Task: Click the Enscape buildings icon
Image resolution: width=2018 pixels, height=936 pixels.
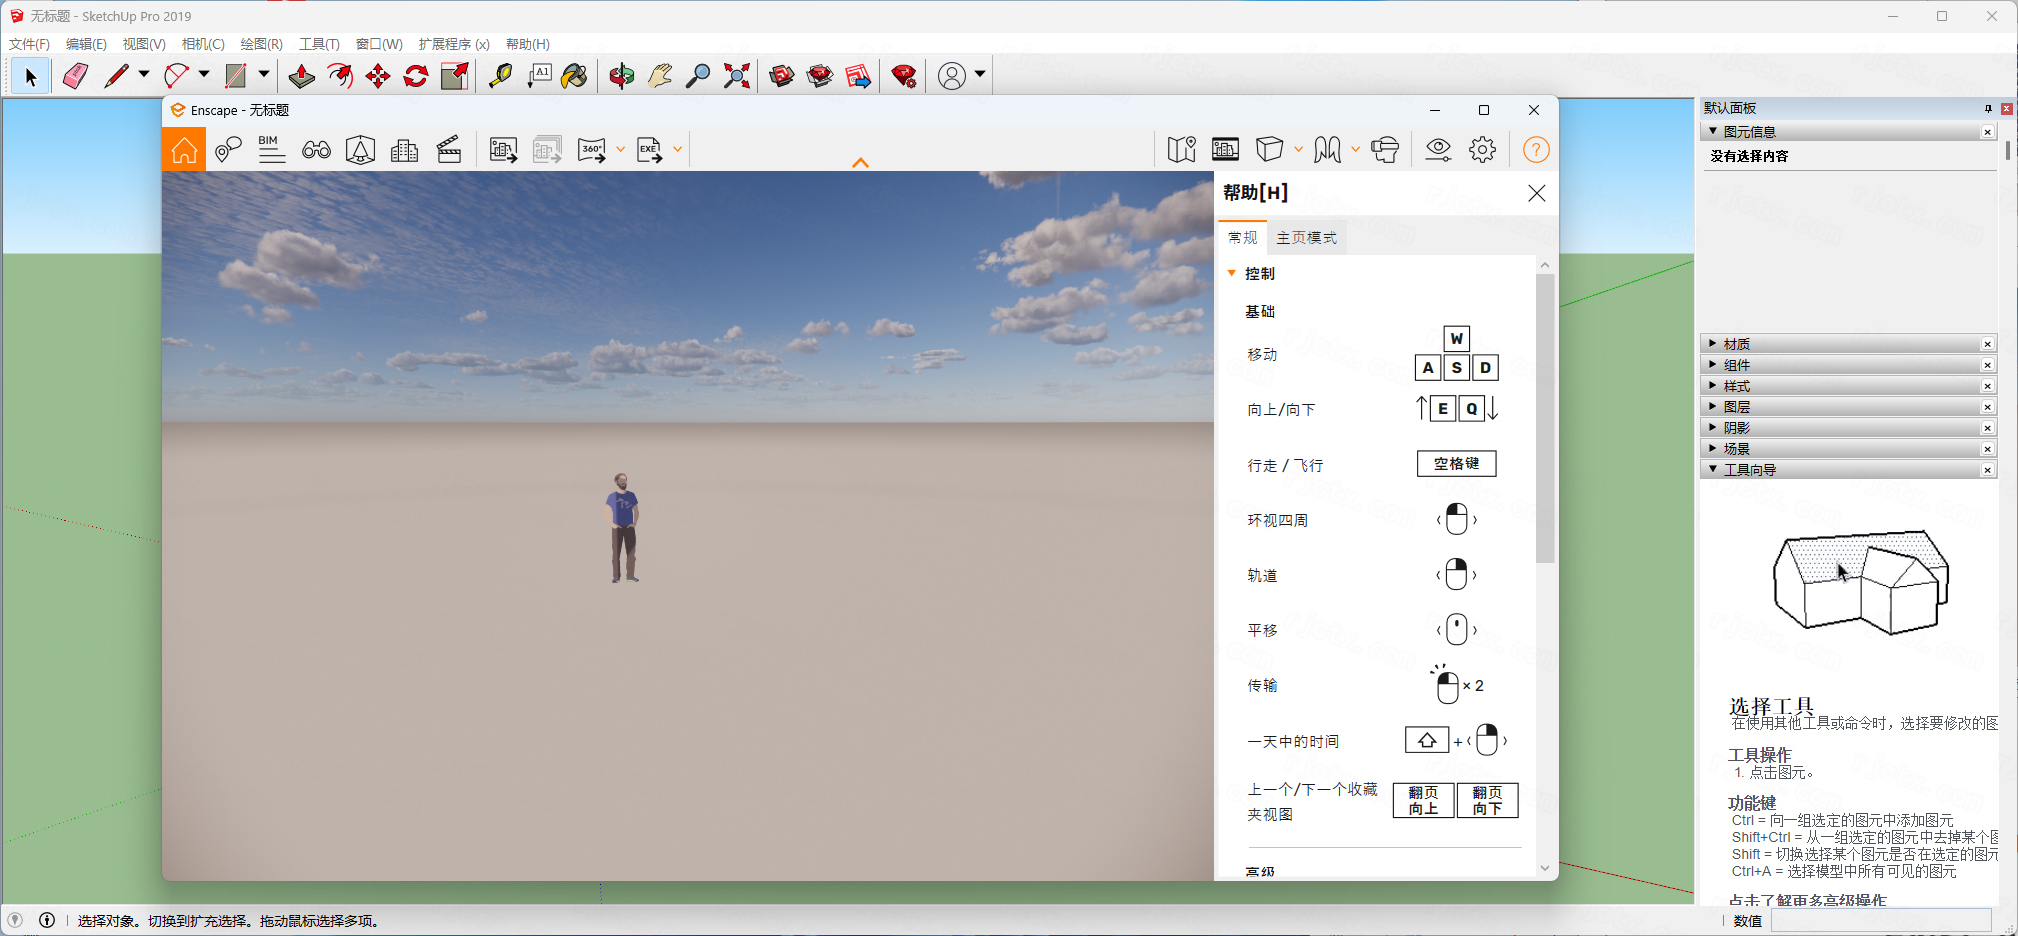Action: pyautogui.click(x=404, y=150)
